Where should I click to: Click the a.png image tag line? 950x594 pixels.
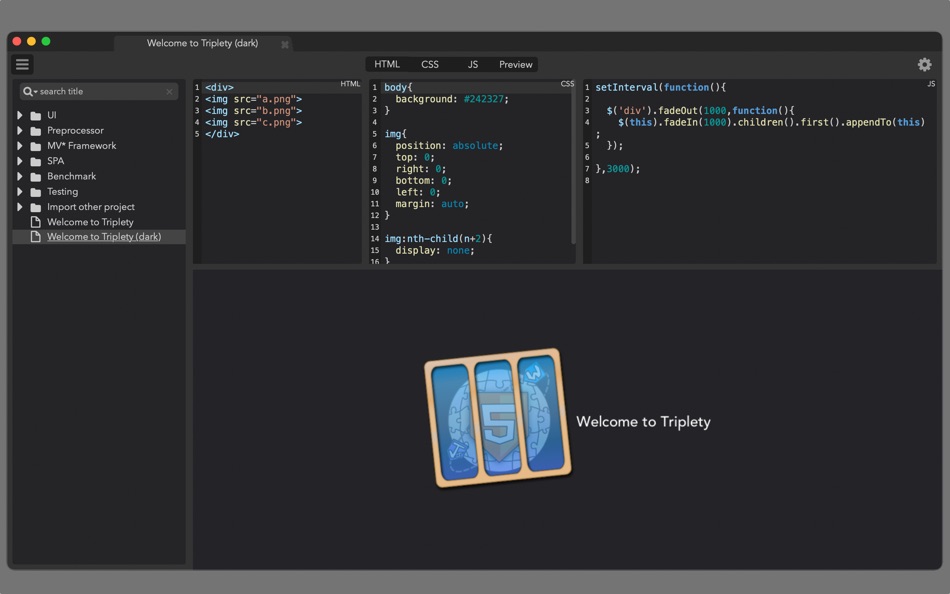point(253,99)
